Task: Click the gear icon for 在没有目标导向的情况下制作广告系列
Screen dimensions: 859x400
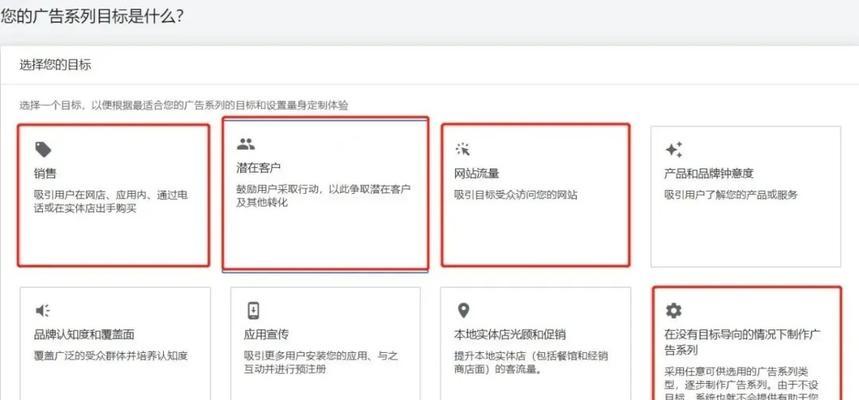Action: click(x=673, y=311)
